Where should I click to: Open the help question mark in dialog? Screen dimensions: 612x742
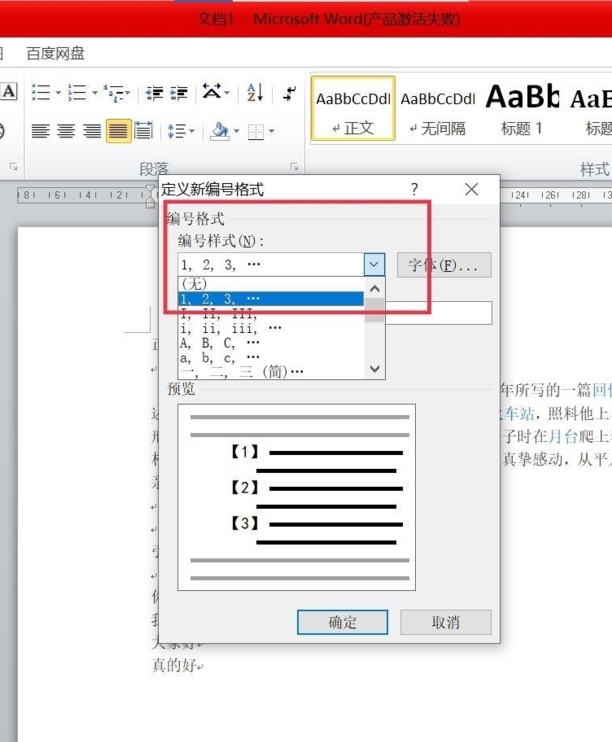pos(414,189)
